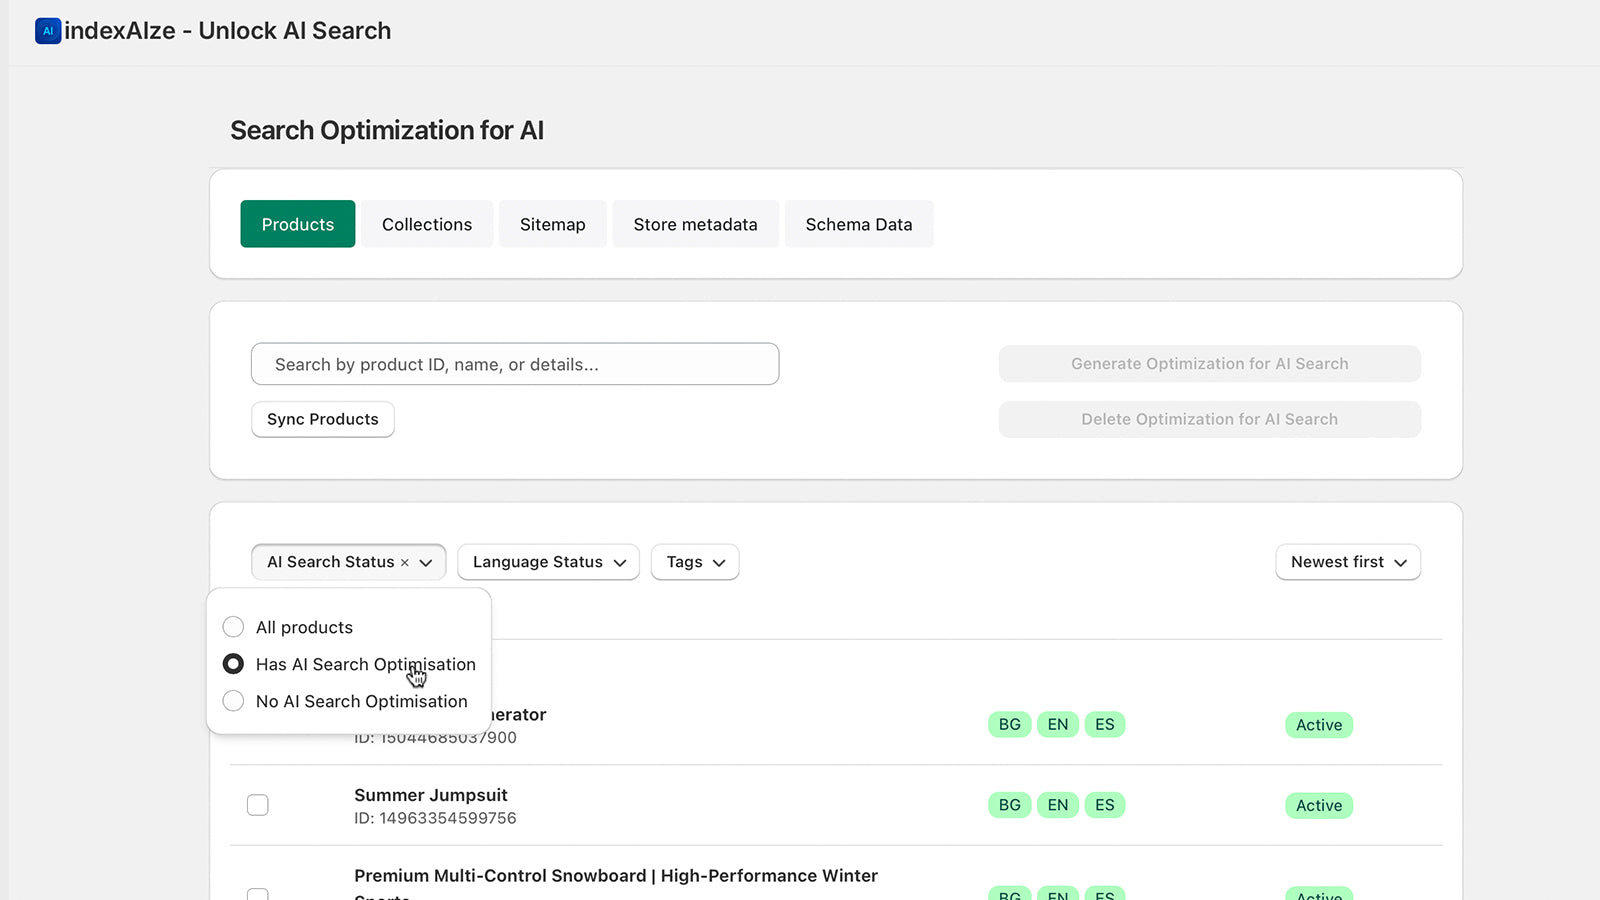Click the EN language badge for Summer Jumpsuit
This screenshot has height=900, width=1600.
(x=1057, y=805)
